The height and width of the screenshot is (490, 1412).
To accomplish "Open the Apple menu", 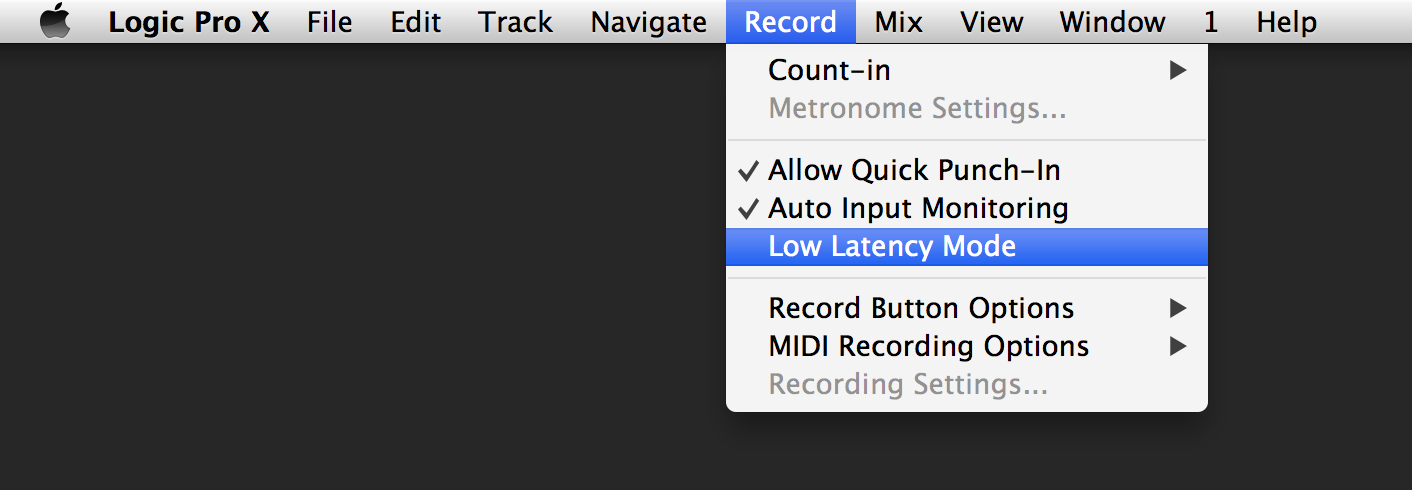I will [x=55, y=21].
